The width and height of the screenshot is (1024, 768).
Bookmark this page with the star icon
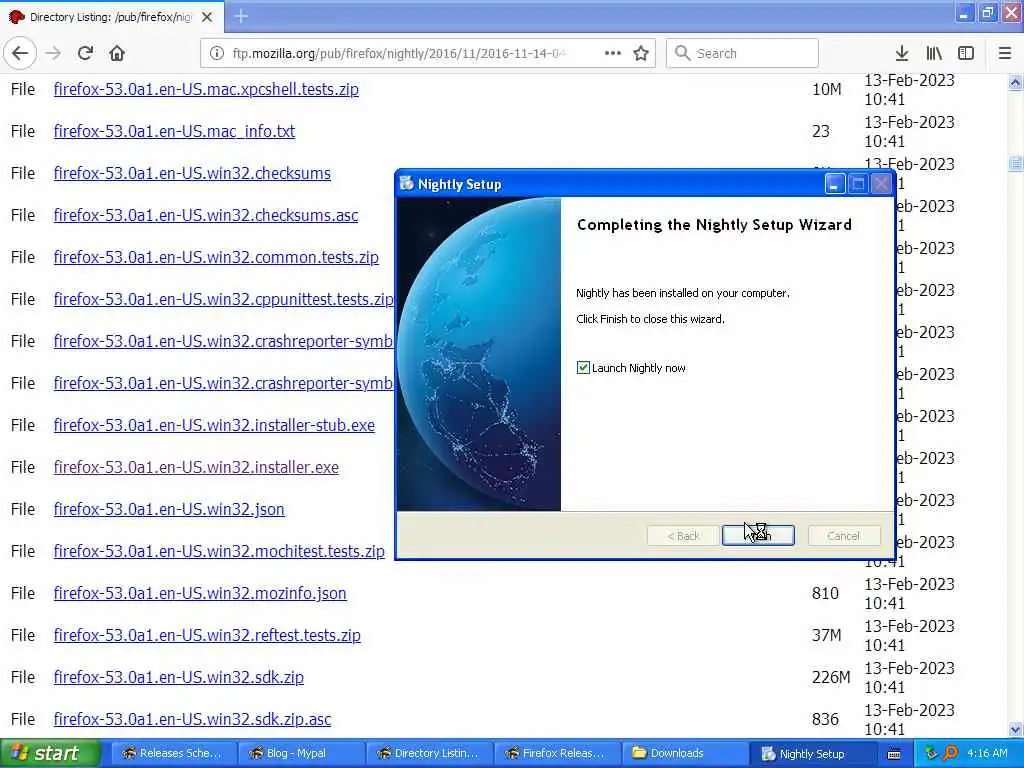pyautogui.click(x=641, y=53)
